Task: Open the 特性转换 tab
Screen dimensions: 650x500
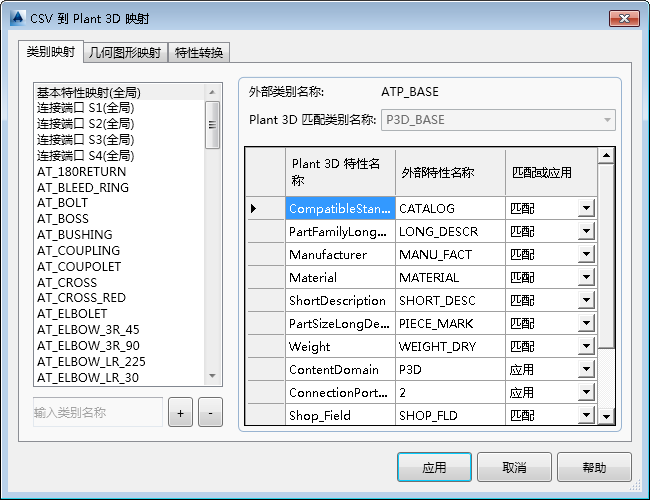Action: (199, 53)
